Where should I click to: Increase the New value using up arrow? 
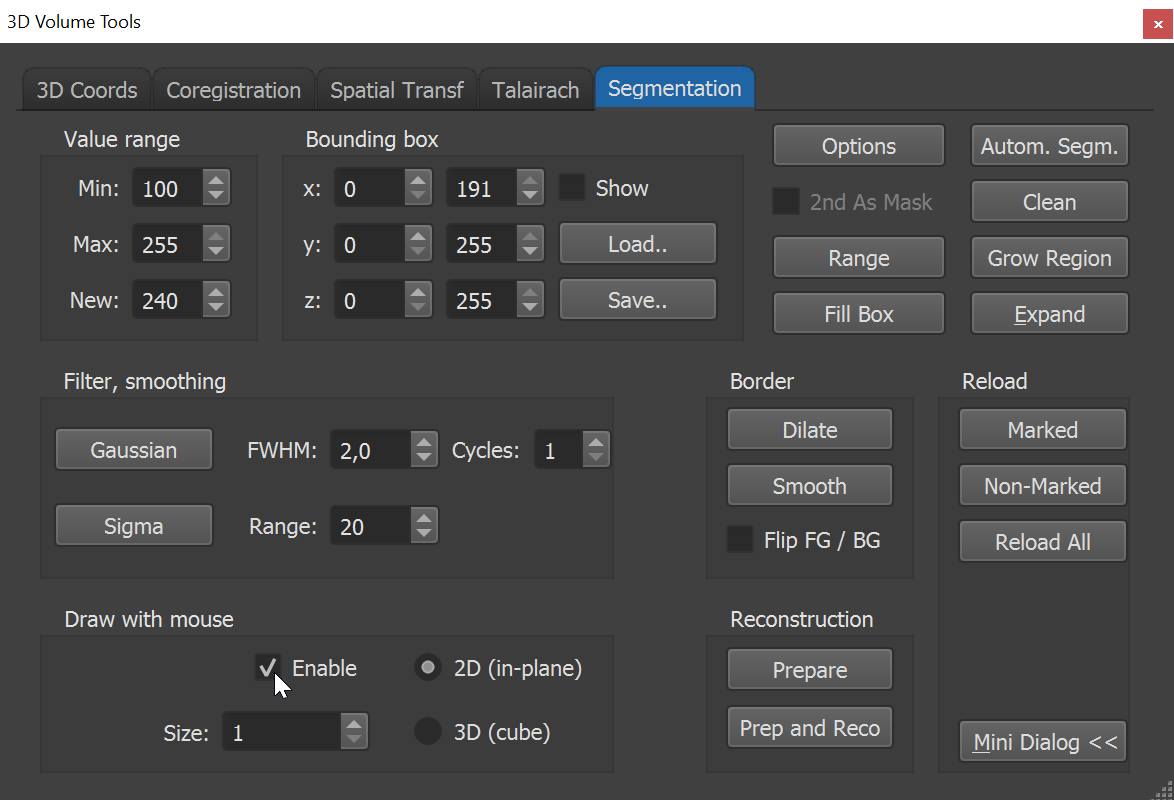tap(216, 292)
